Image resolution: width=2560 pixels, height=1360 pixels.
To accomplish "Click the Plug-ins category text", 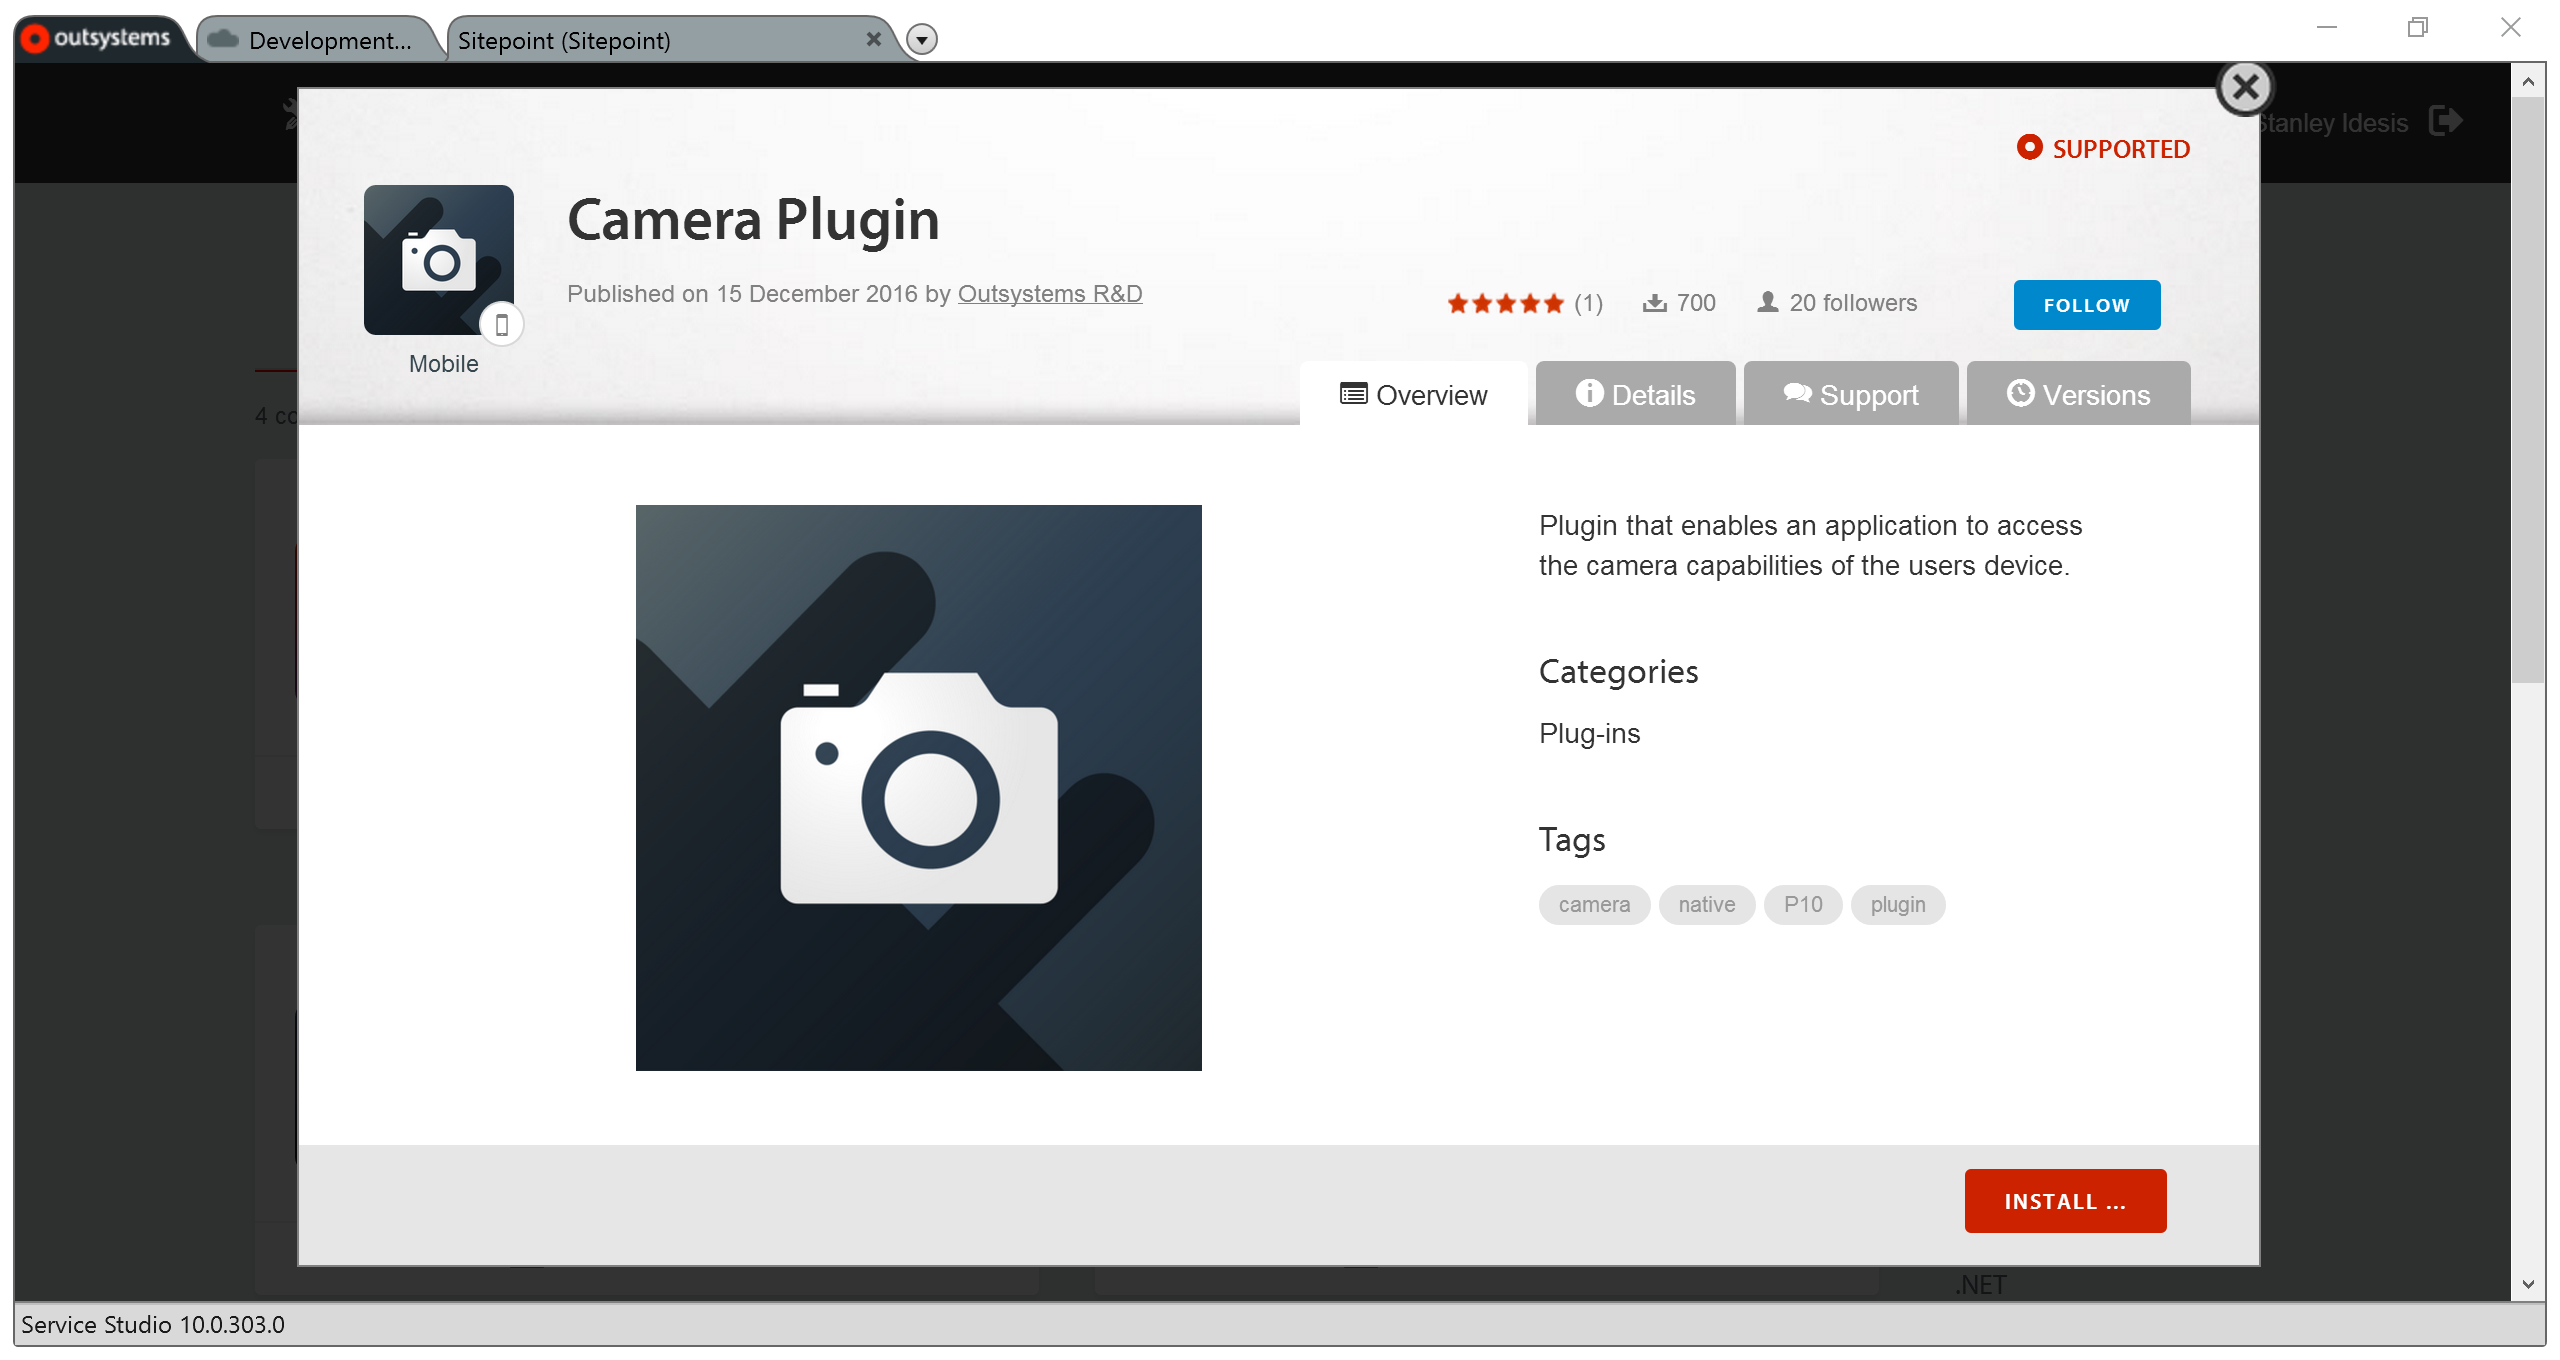I will click(1589, 734).
